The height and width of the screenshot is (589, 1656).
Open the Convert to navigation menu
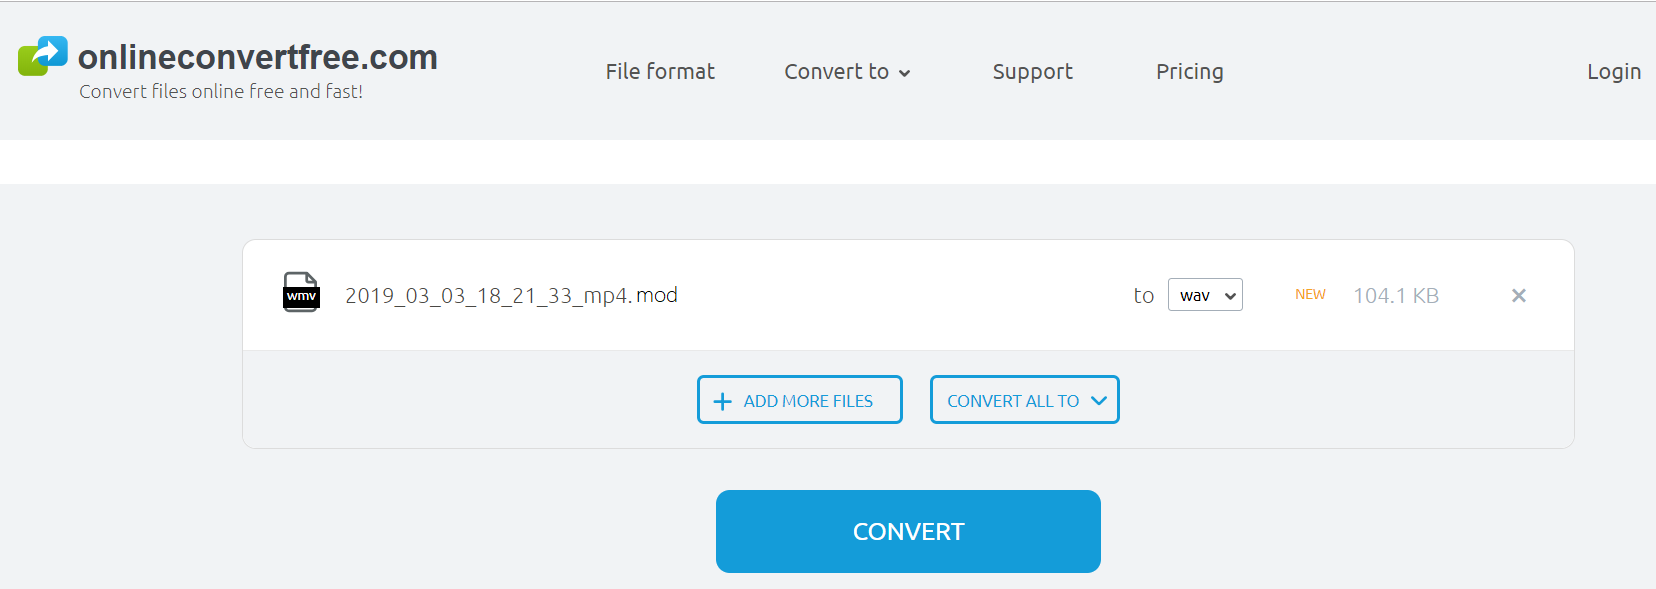tap(836, 72)
